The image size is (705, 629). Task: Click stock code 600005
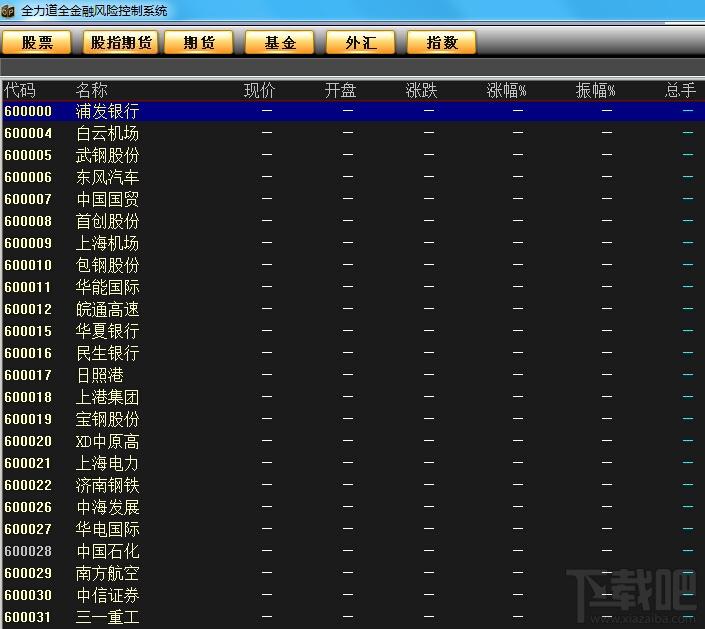28,155
